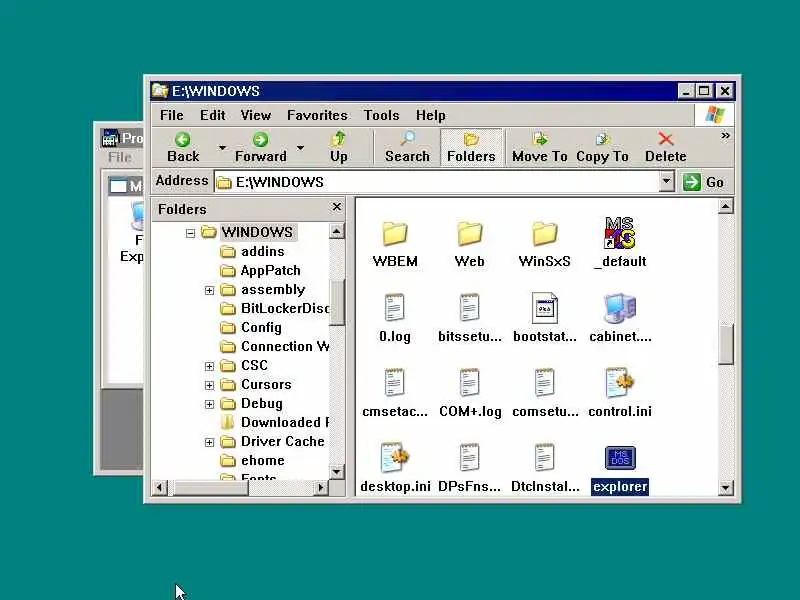Viewport: 800px width, 600px height.
Task: Select the WinSxS folder icon
Action: pyautogui.click(x=544, y=234)
